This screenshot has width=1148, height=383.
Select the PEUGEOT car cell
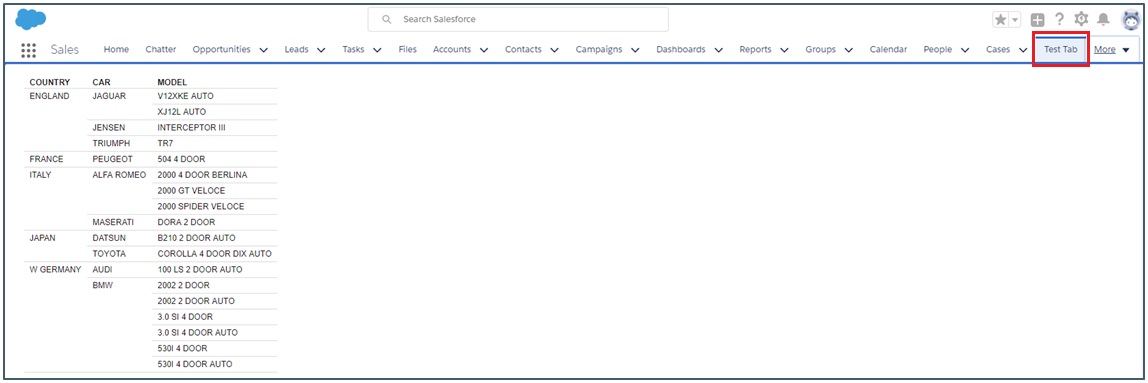(x=113, y=159)
